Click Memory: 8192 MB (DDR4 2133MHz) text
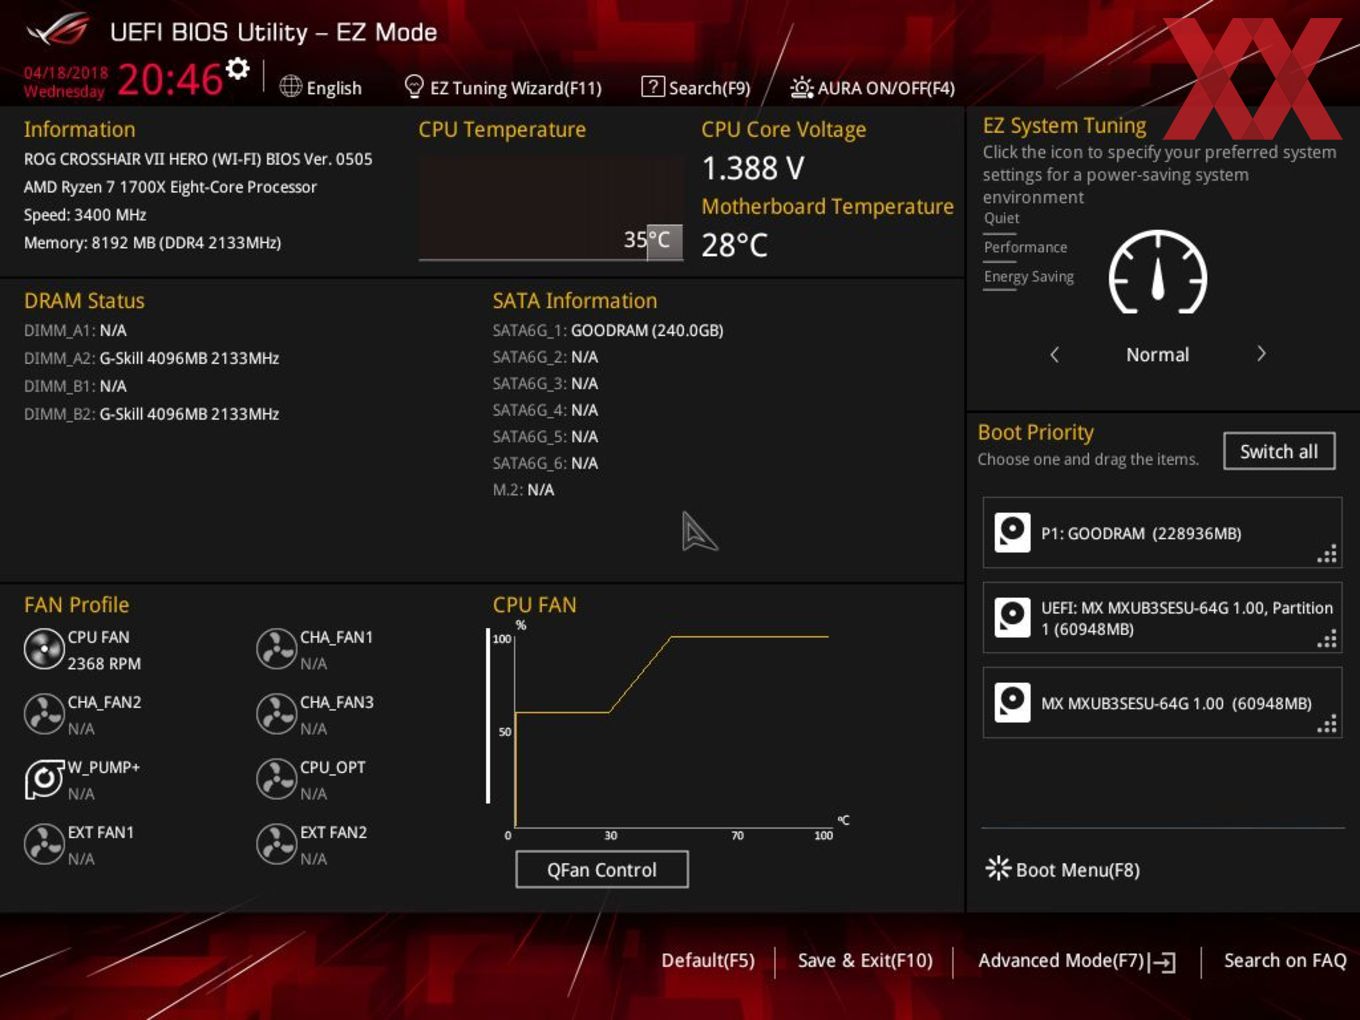 click(152, 243)
